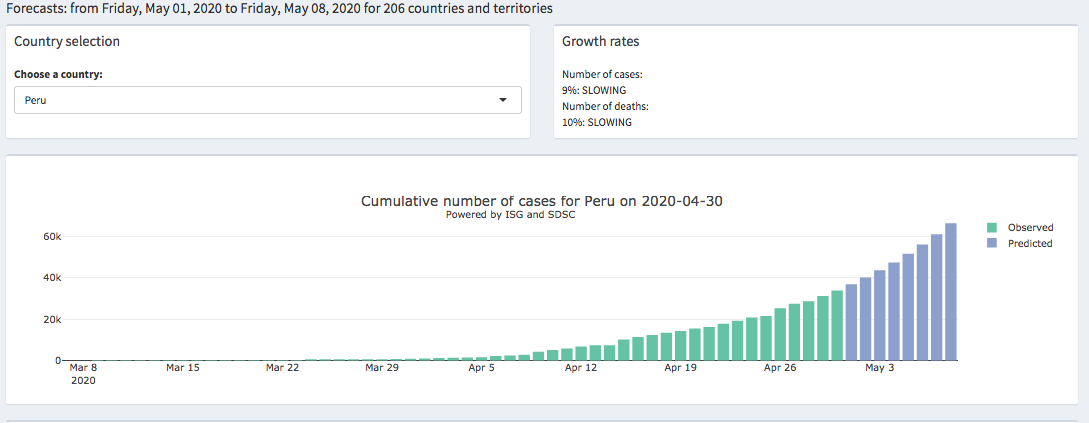The height and width of the screenshot is (423, 1089).
Task: Click the '10%: SLOWING' deaths growth value
Action: 597,122
